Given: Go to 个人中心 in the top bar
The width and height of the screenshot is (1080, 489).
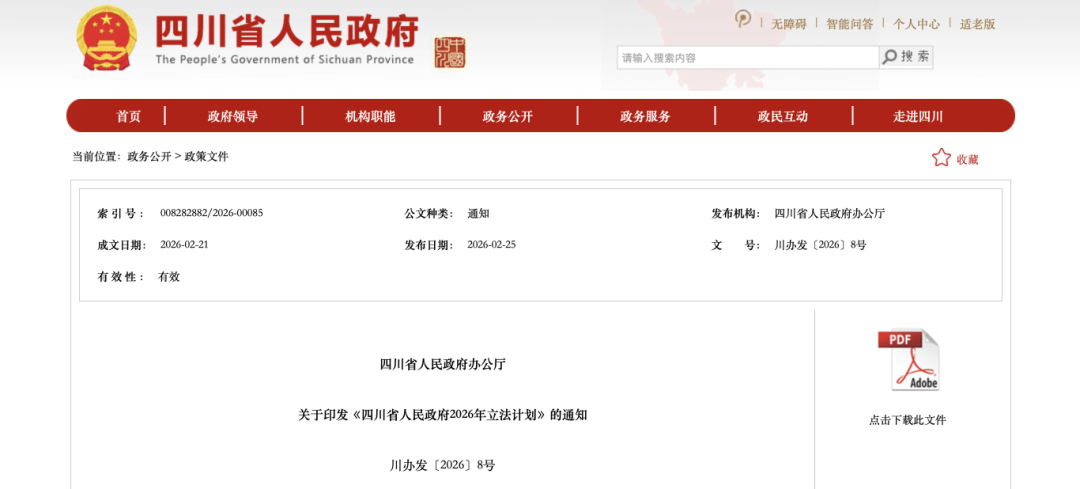Looking at the screenshot, I should coord(916,24).
